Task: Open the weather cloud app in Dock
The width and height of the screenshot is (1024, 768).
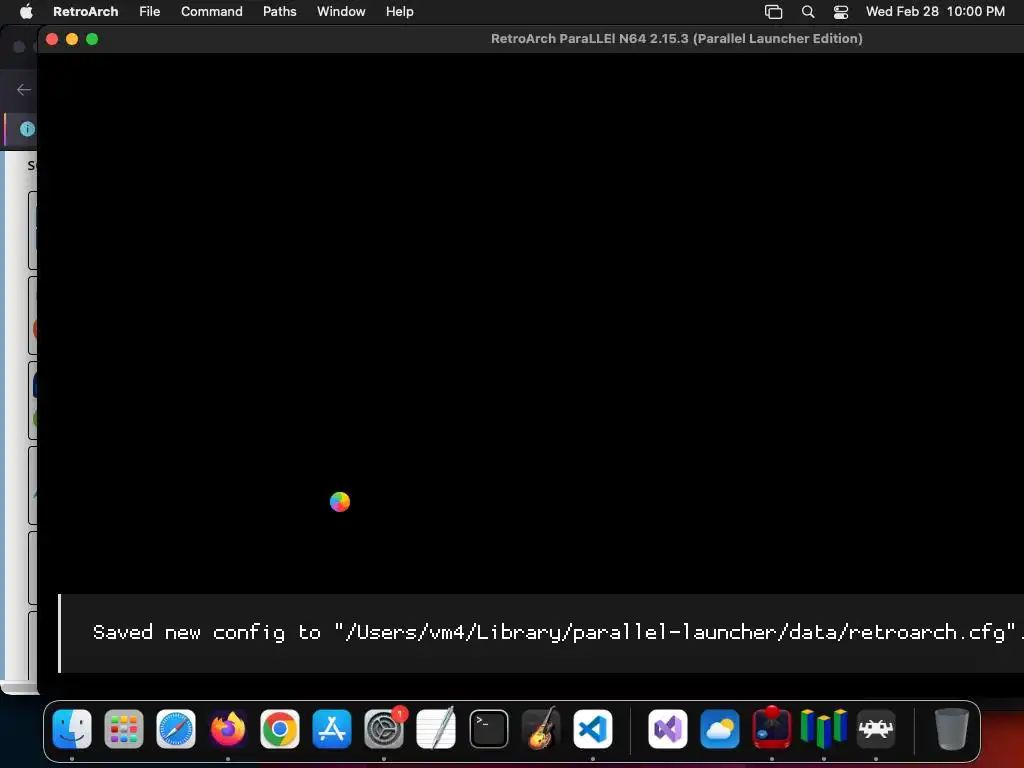Action: 720,728
